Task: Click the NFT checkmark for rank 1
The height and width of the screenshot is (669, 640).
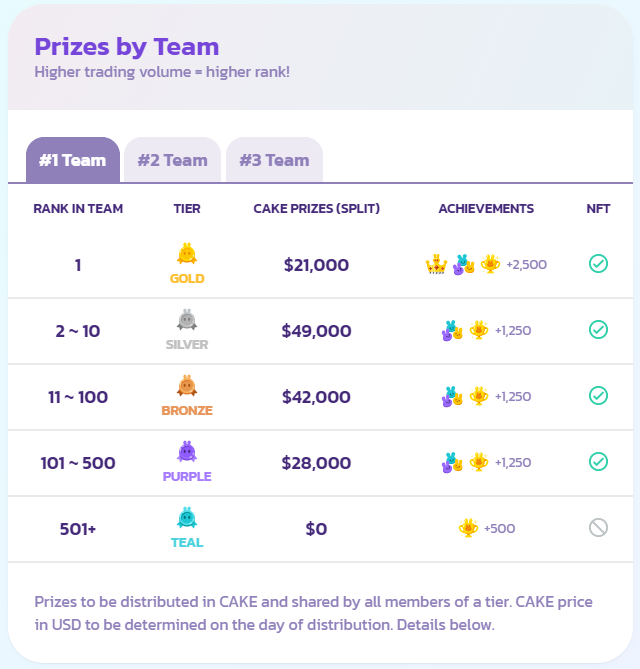Action: click(x=598, y=264)
